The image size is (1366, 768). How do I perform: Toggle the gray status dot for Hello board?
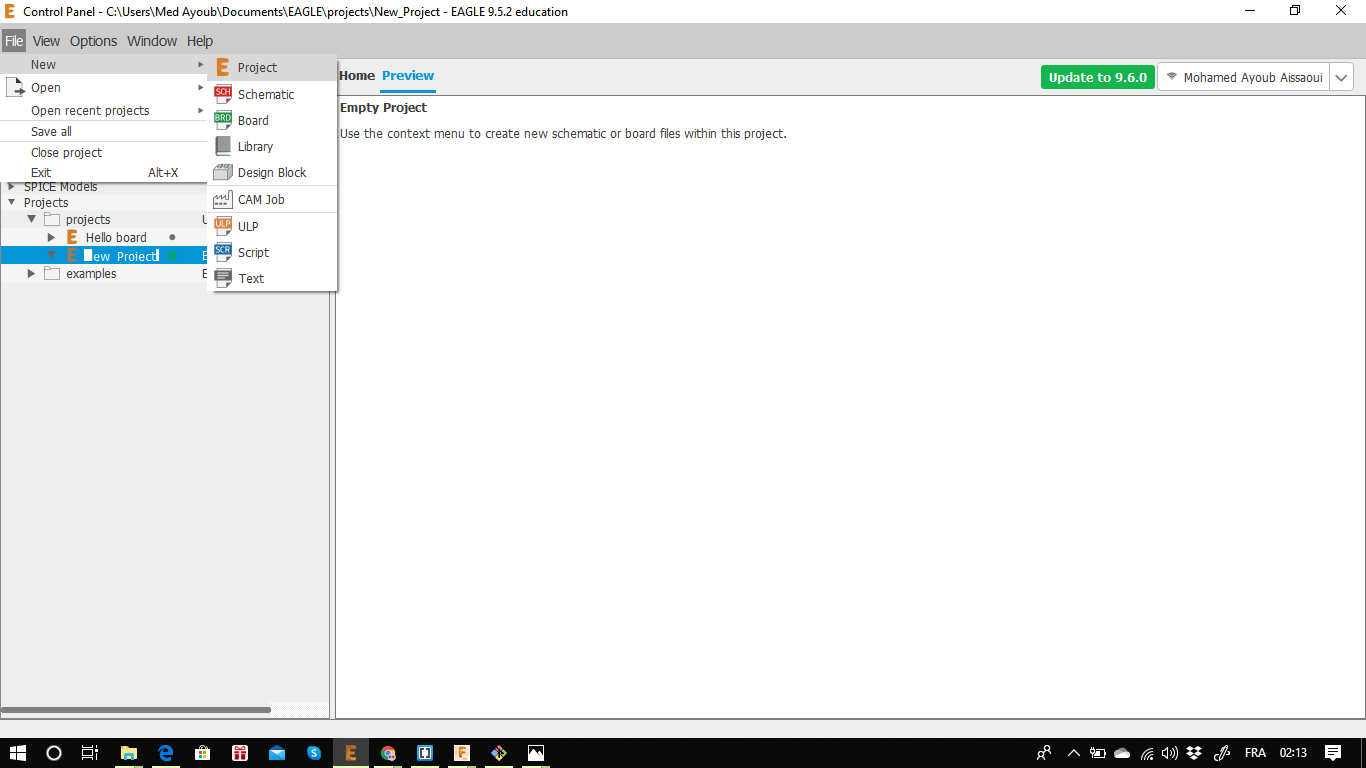pyautogui.click(x=172, y=237)
